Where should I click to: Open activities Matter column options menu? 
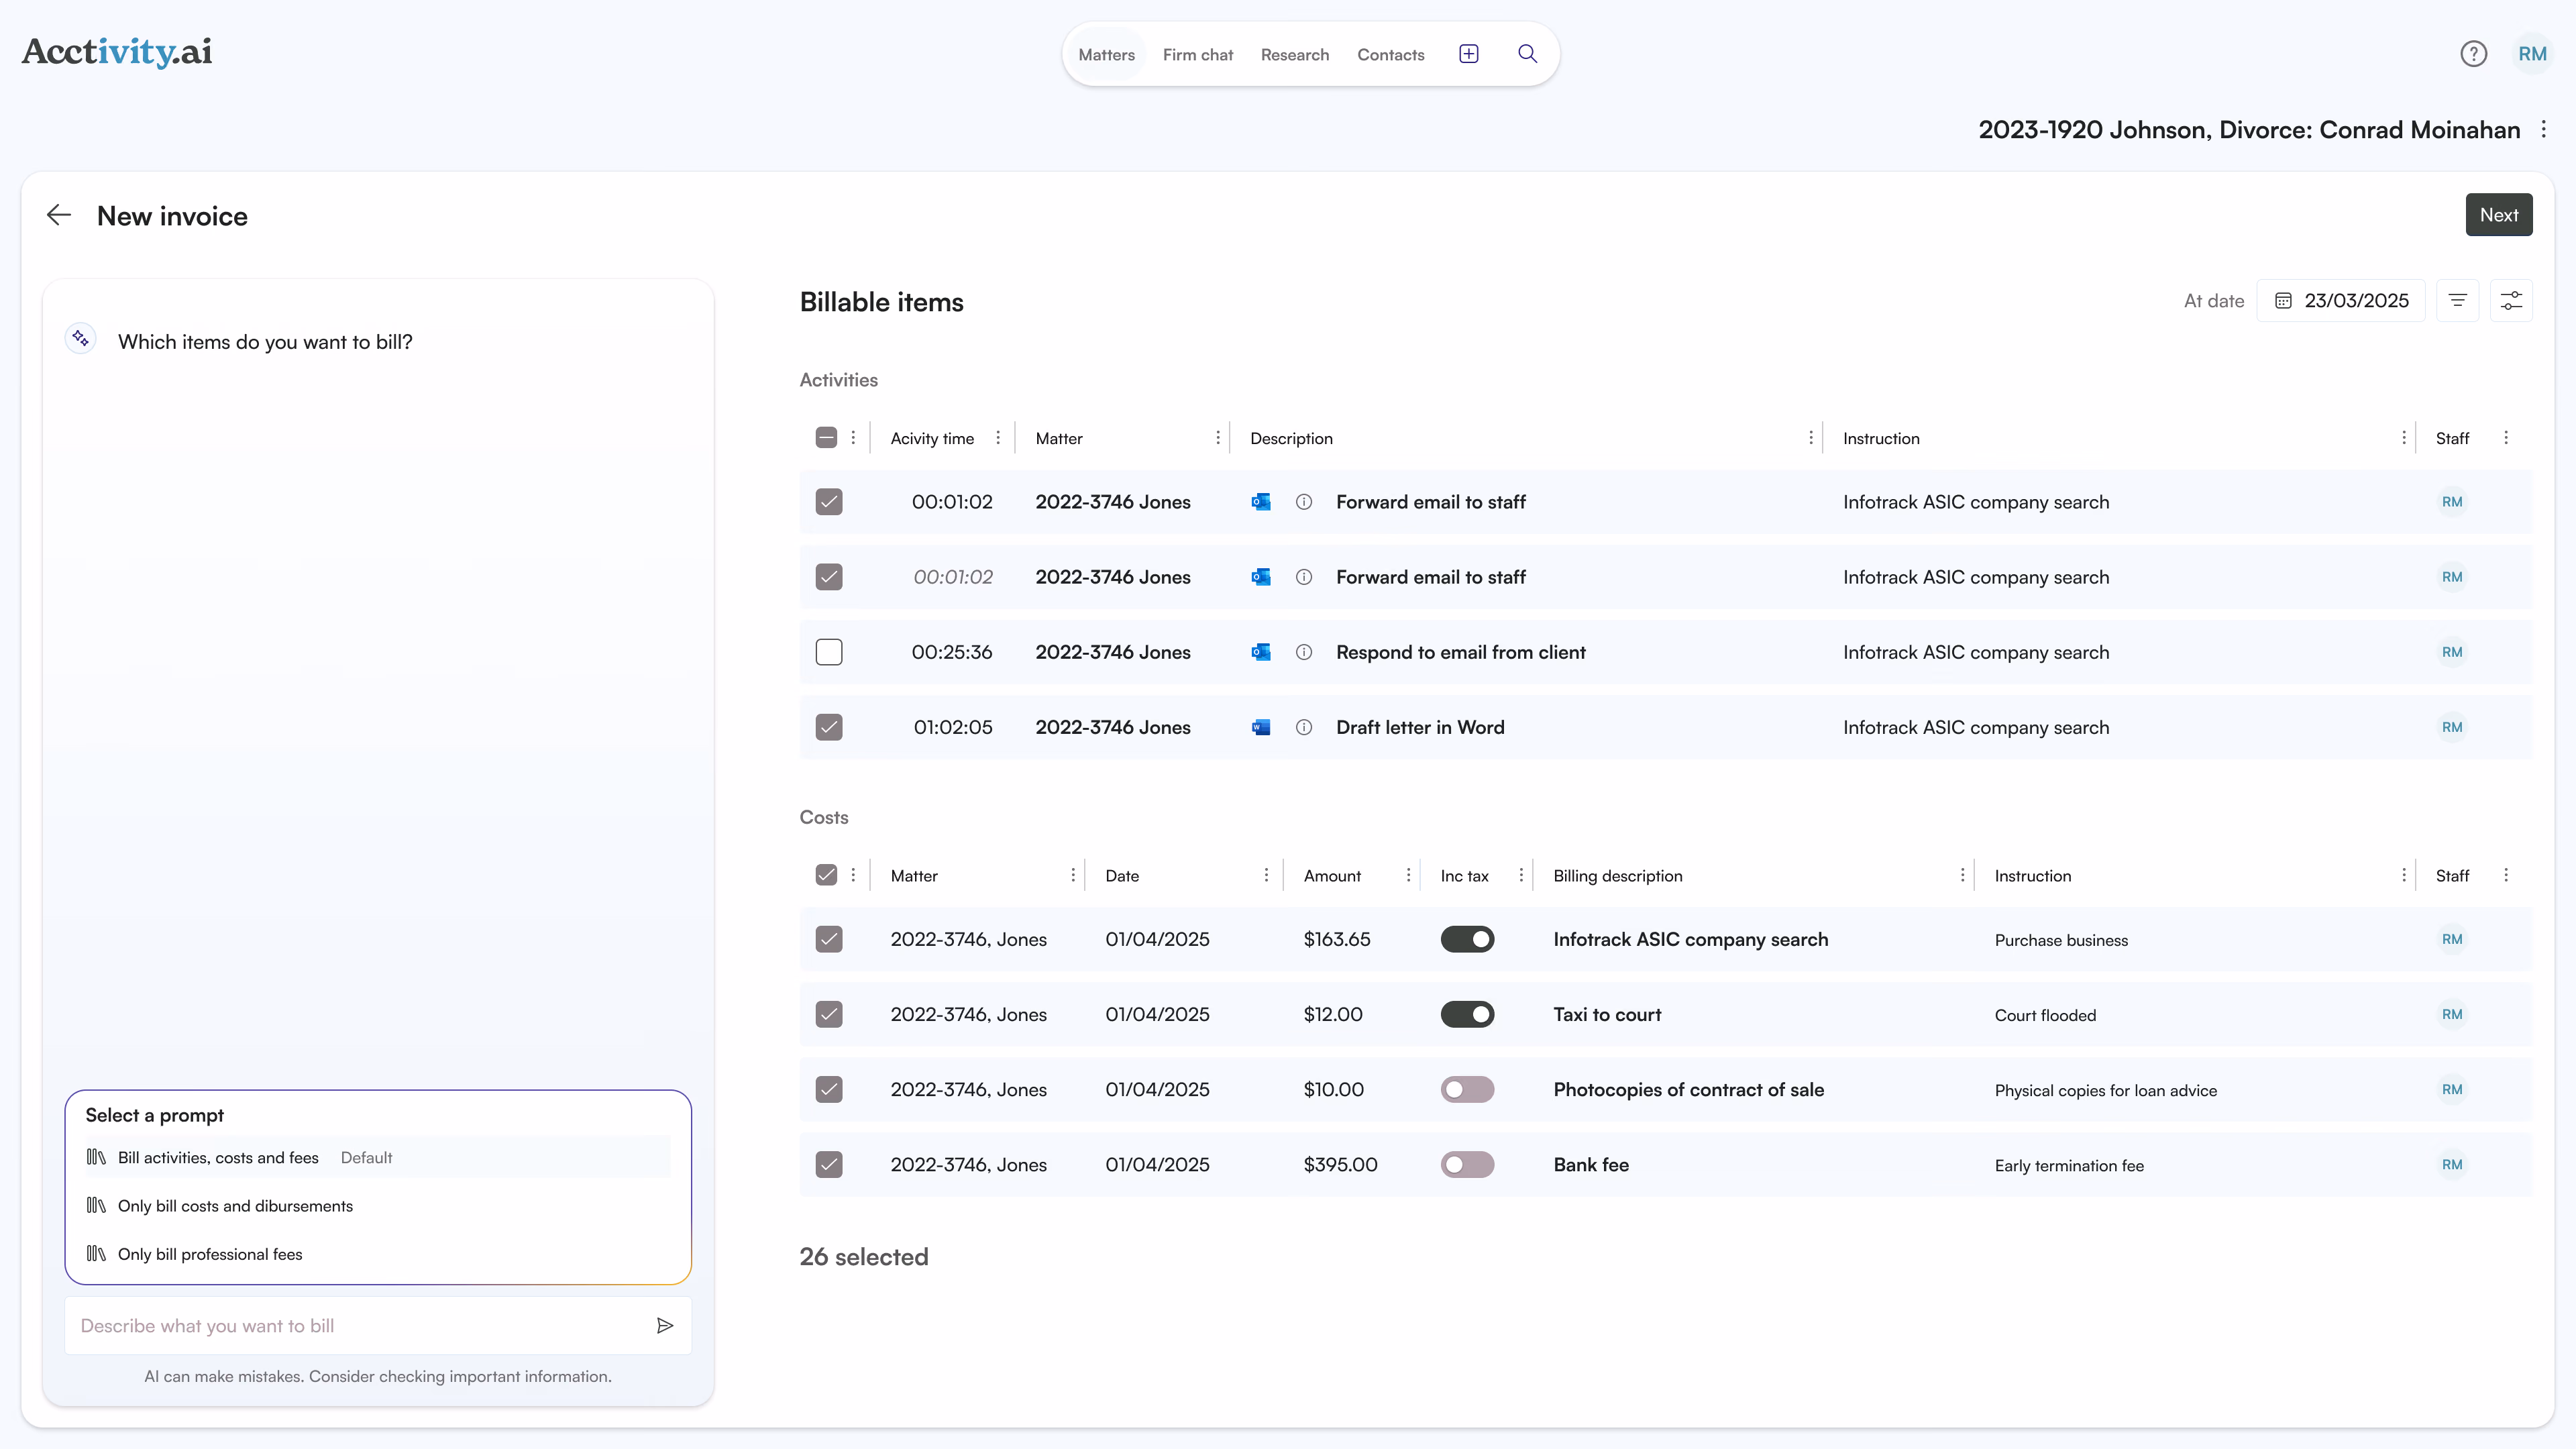coord(1217,438)
